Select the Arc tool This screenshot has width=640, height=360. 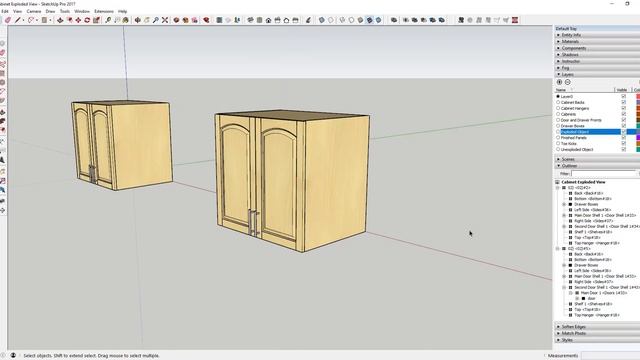31,20
